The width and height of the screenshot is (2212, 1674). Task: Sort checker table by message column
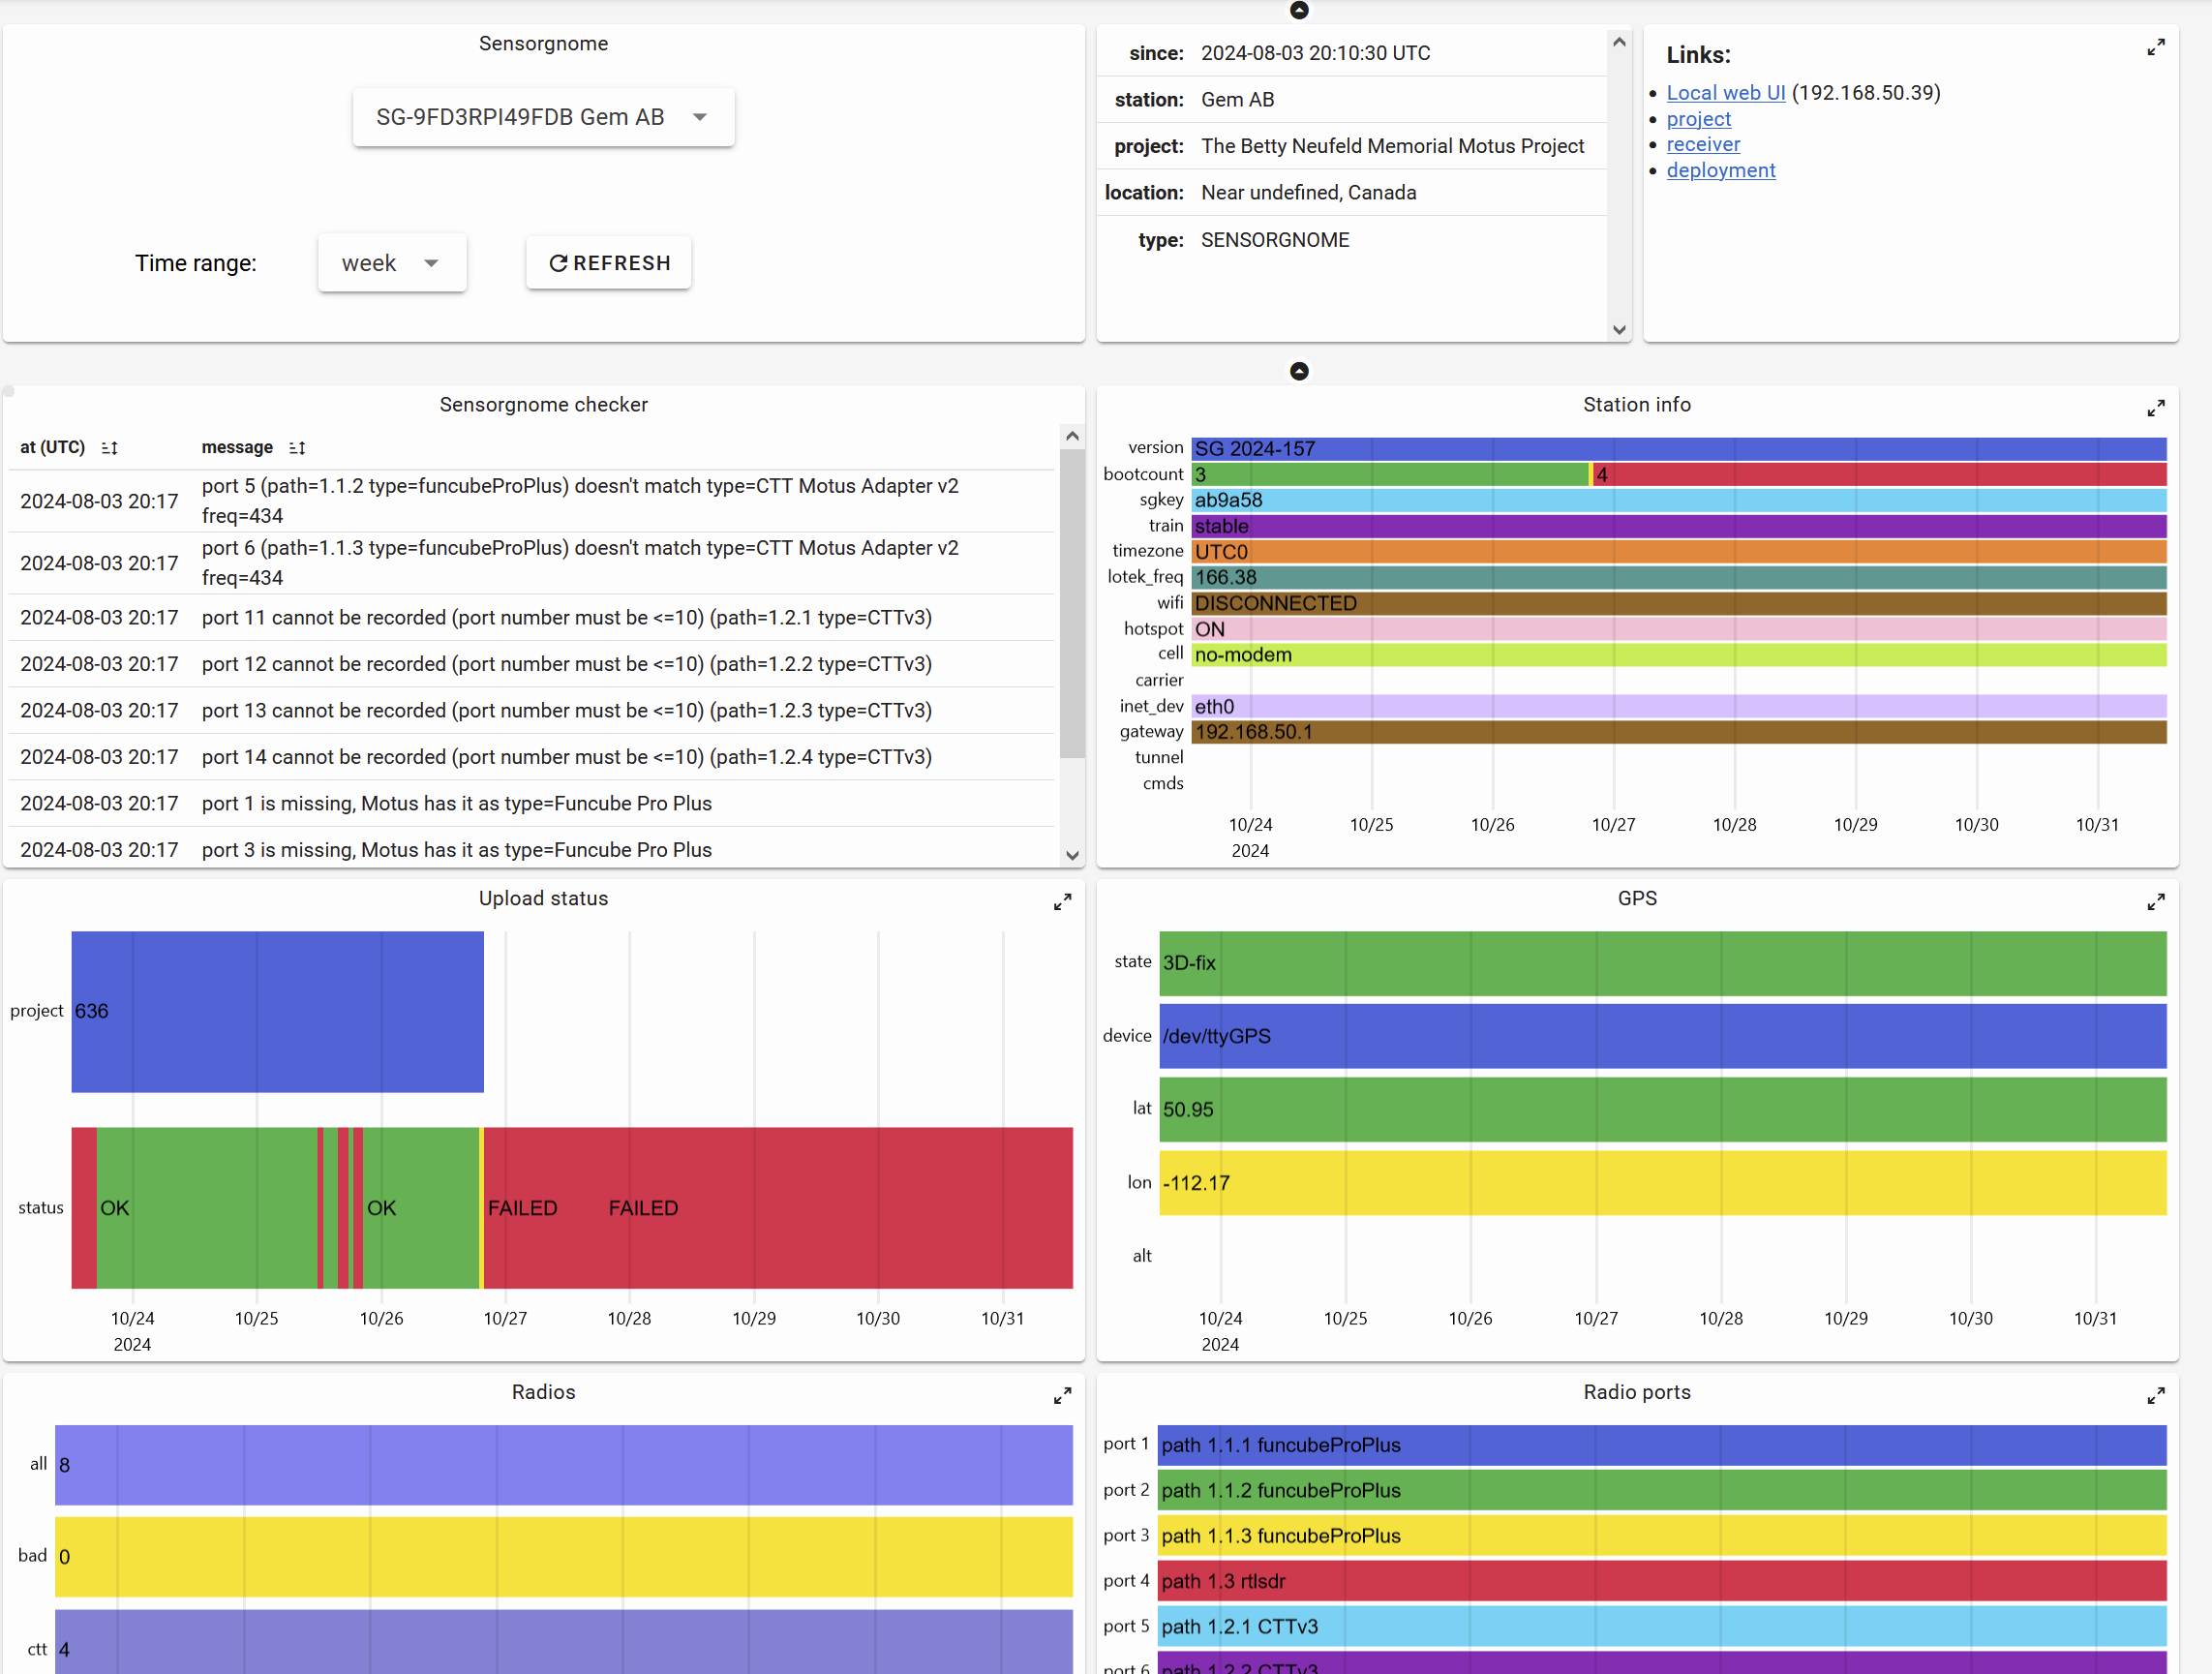tap(297, 448)
